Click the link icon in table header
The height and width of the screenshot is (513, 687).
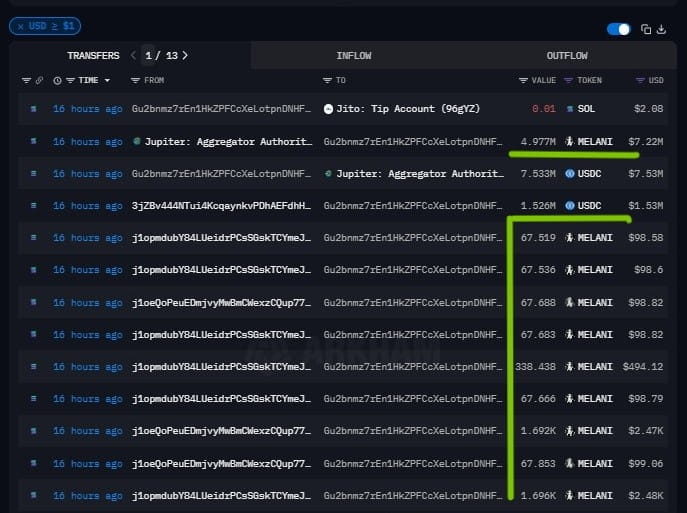point(39,81)
